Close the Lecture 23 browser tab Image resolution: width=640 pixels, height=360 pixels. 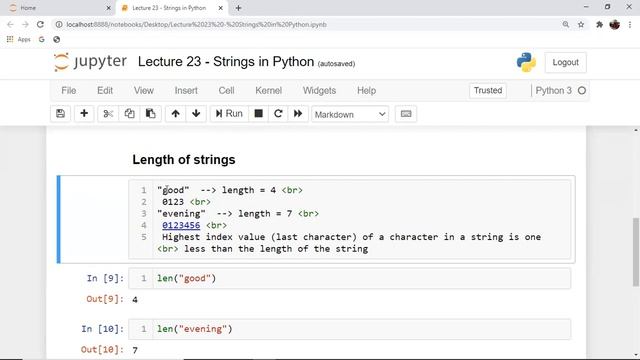tap(221, 8)
